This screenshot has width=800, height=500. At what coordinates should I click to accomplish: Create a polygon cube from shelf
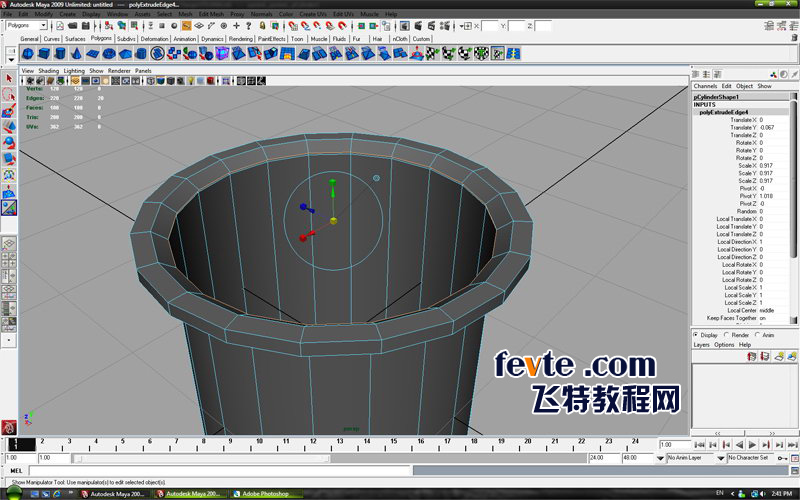[44, 54]
